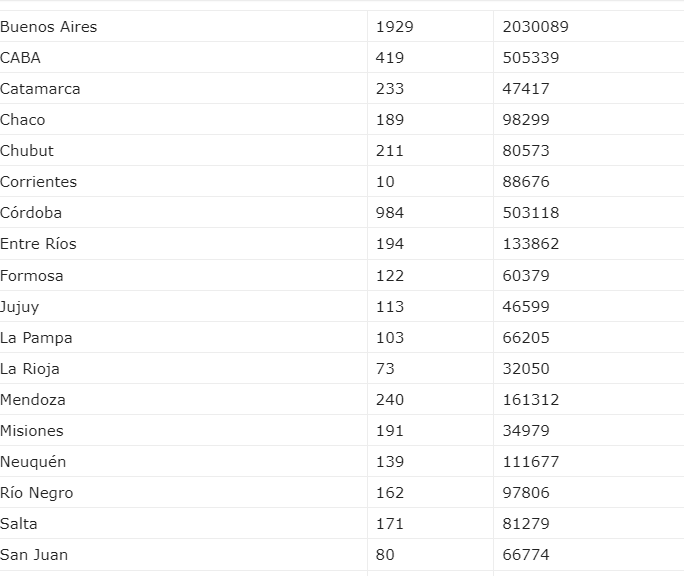The image size is (684, 576).
Task: Click the 503118 number cell
Action: [x=531, y=213]
